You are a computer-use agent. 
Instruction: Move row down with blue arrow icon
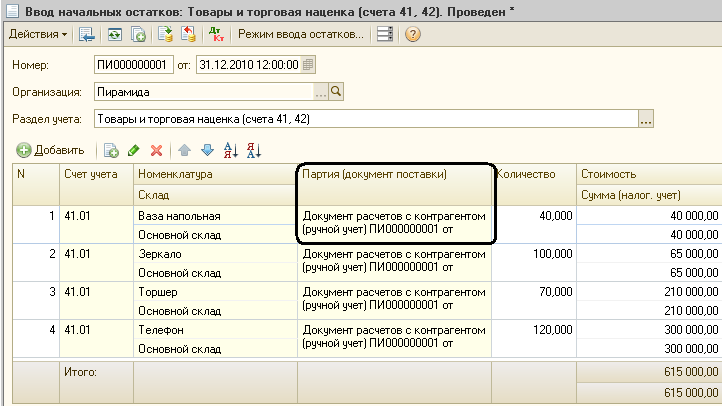(207, 150)
